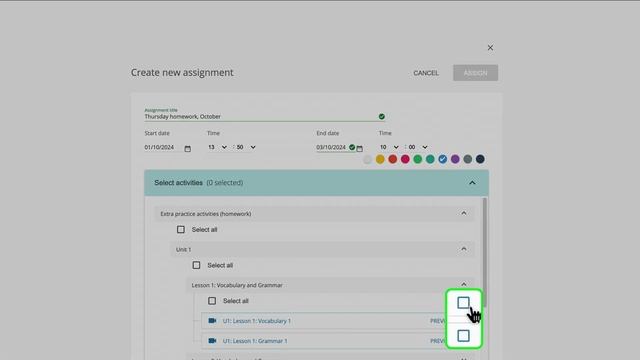This screenshot has width=640, height=360.
Task: Click the checked blue color swatch
Action: tap(442, 159)
